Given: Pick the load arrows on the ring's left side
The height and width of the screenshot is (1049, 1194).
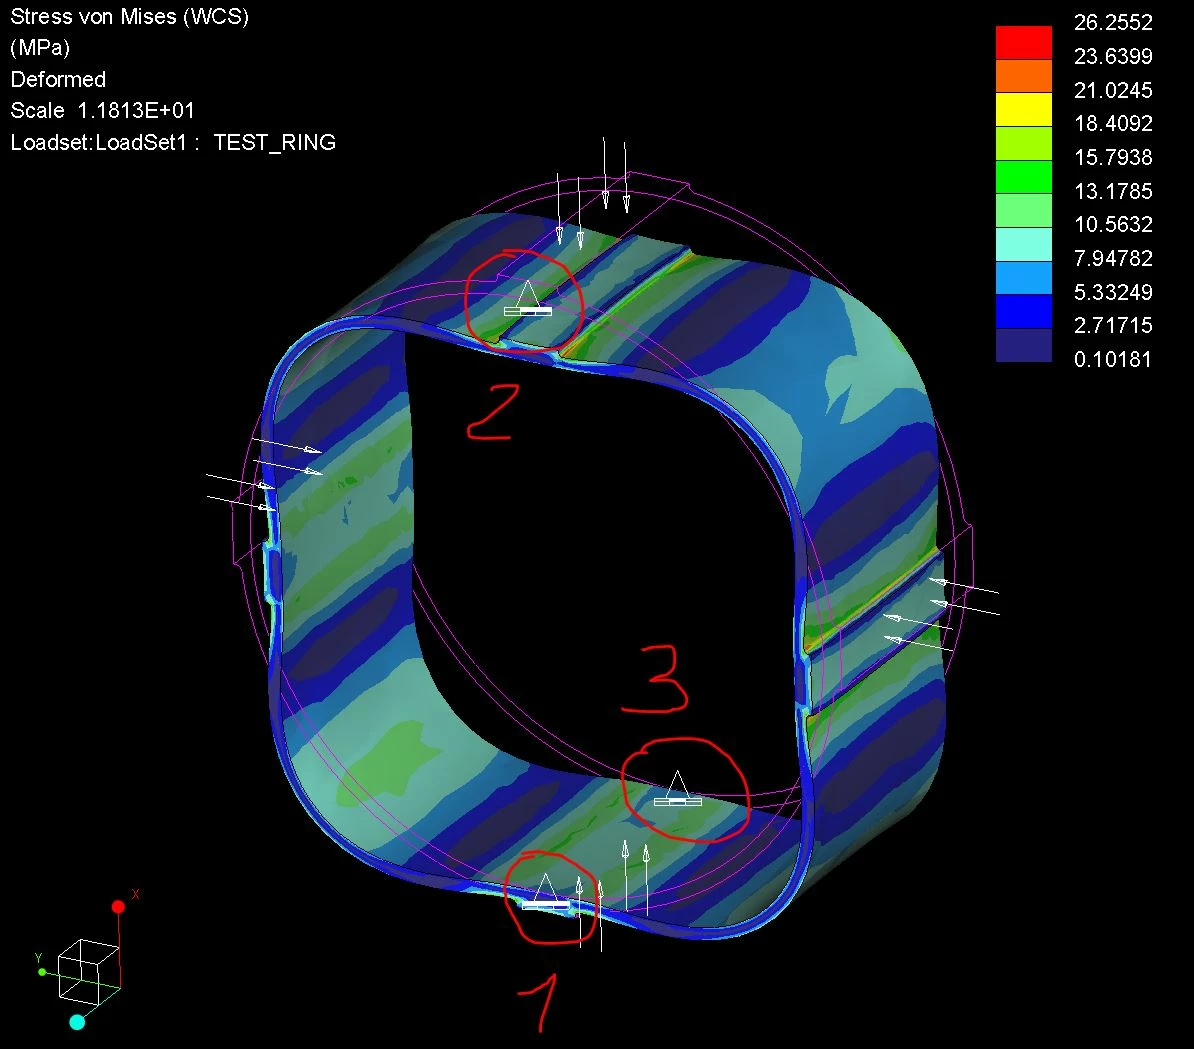Looking at the screenshot, I should click(x=264, y=473).
